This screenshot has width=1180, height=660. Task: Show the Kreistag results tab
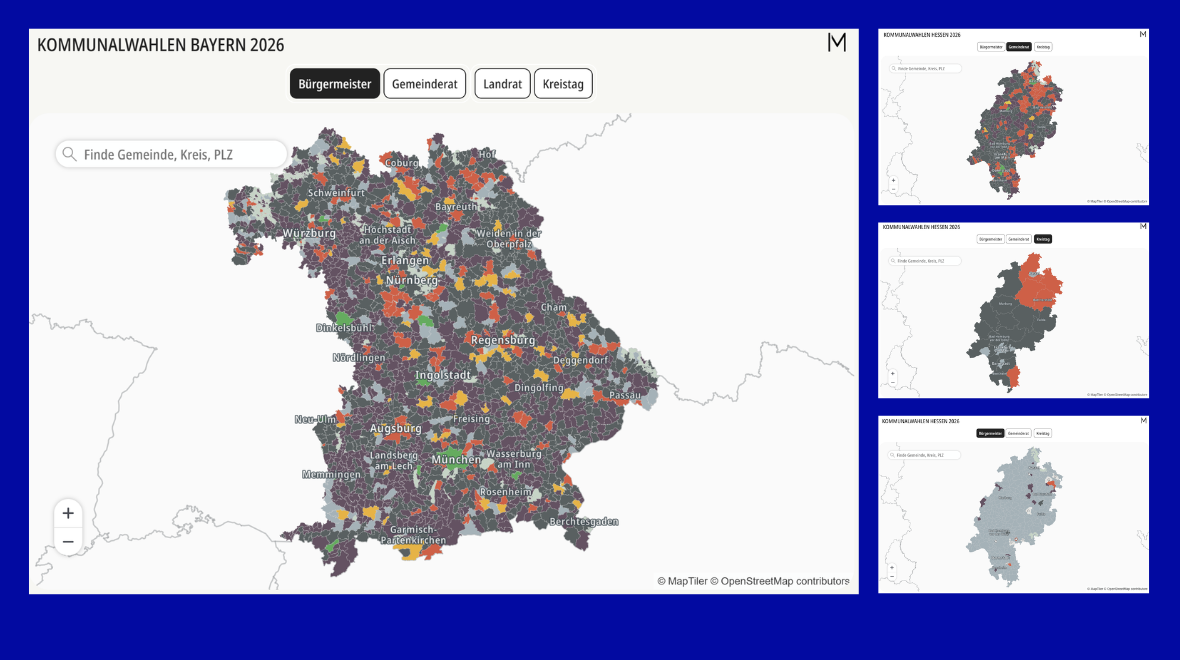[x=563, y=84]
